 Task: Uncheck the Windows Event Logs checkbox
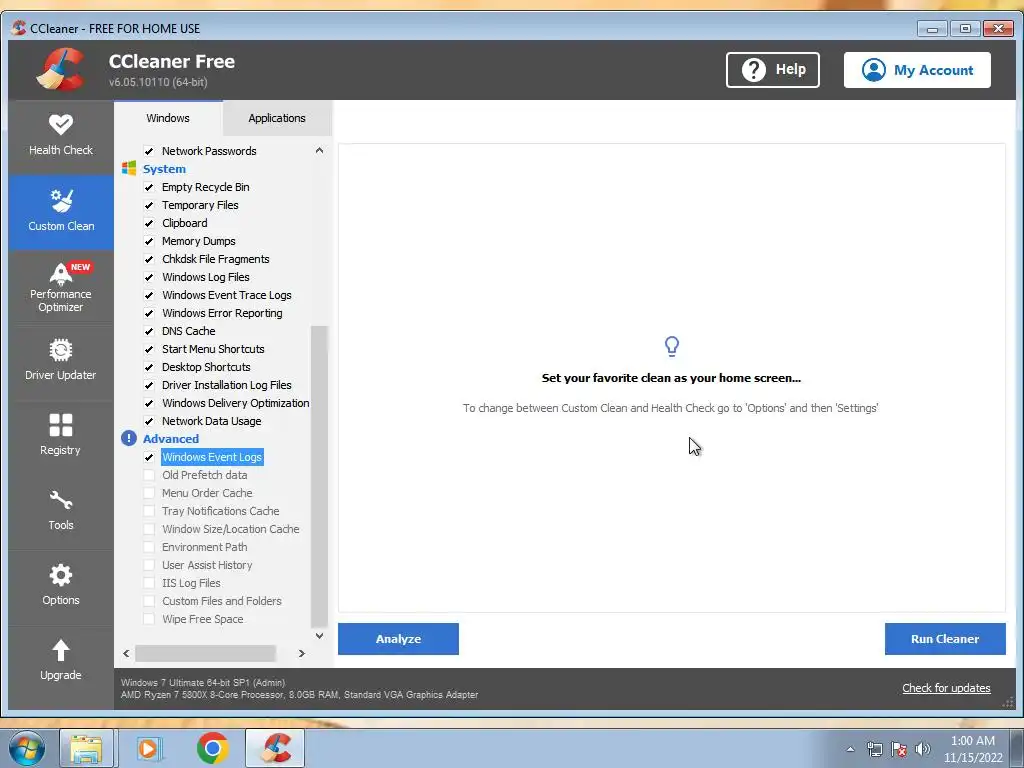149,457
